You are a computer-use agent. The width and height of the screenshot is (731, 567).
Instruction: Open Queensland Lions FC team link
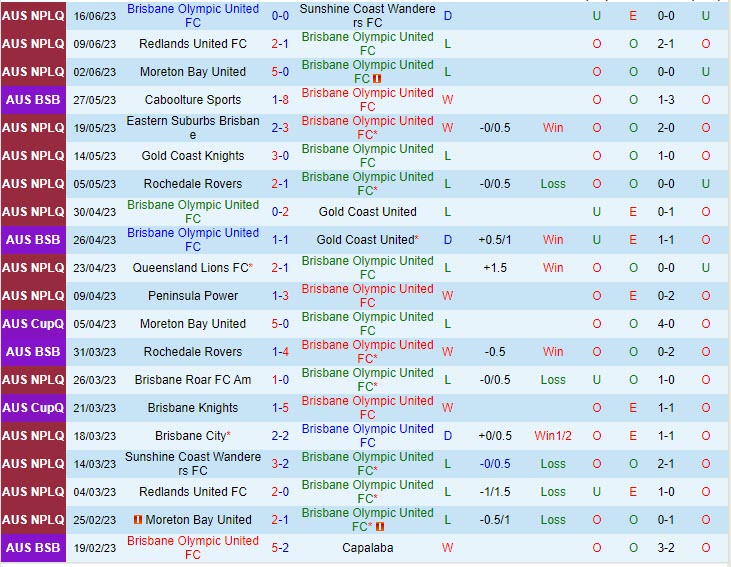point(190,268)
